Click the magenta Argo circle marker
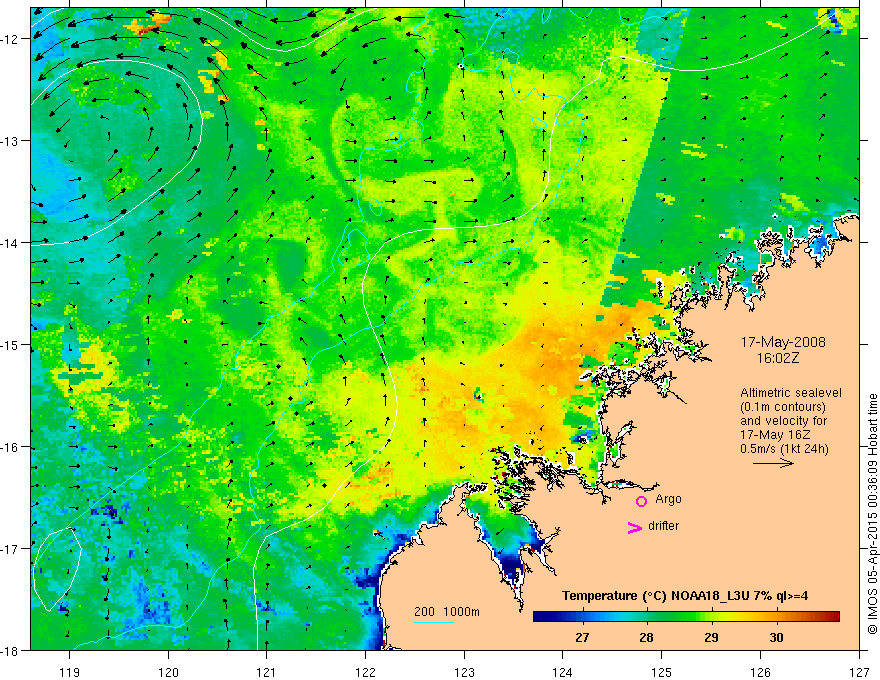The image size is (880, 680). (x=641, y=501)
